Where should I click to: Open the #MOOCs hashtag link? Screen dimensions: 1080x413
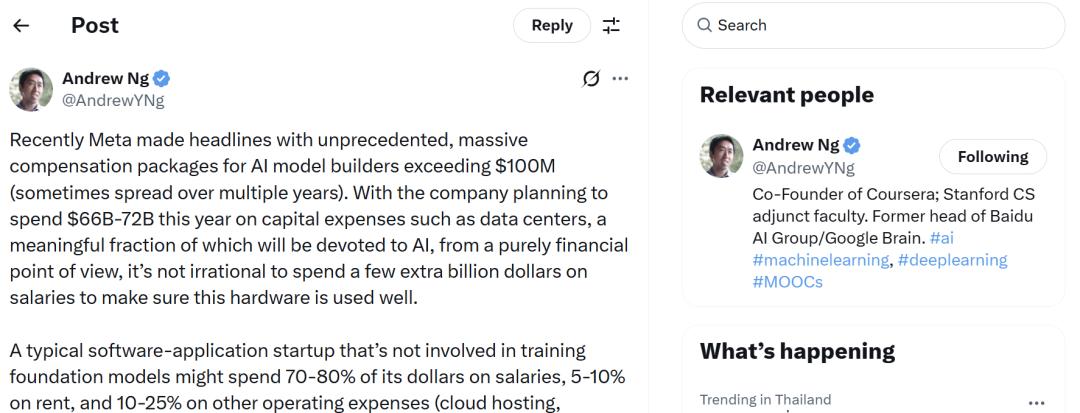[x=787, y=282]
